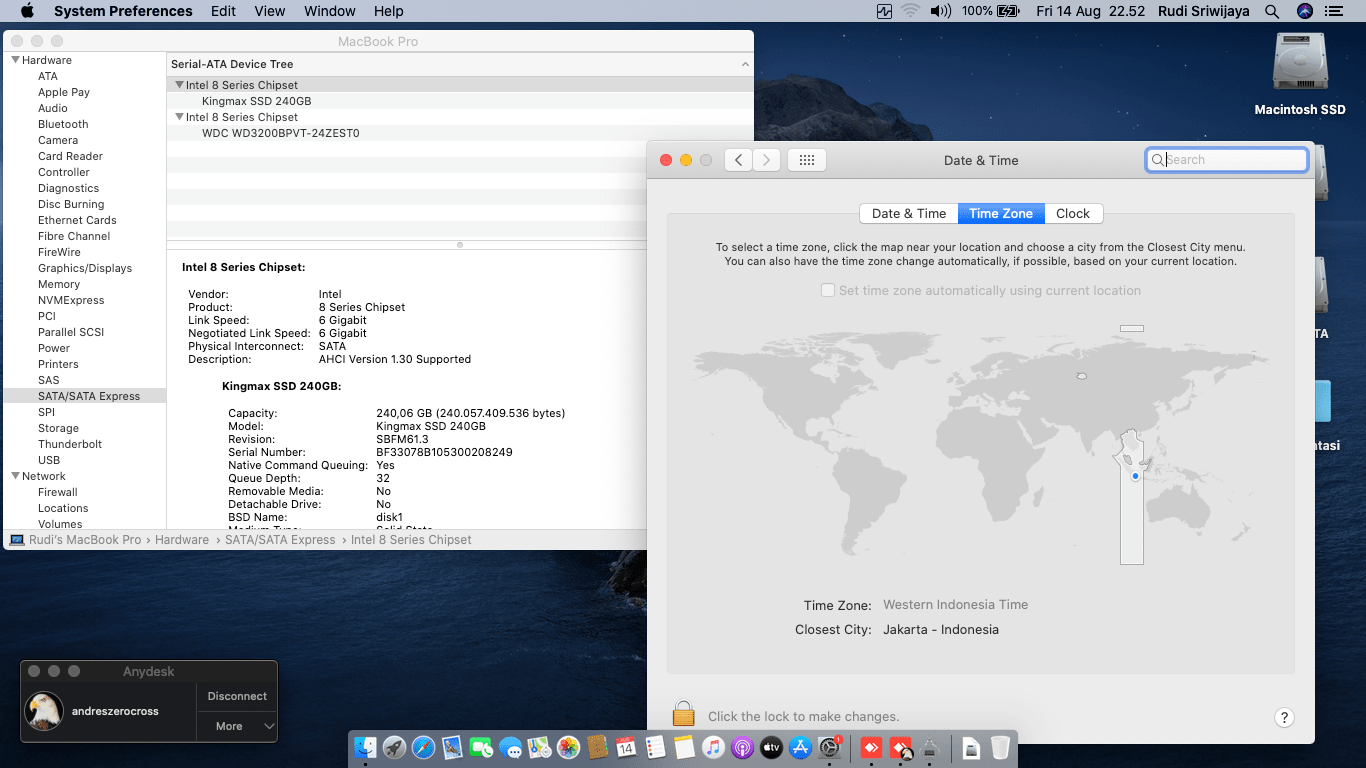Screen dimensions: 1366x768
Task: Go forward in System Preferences
Action: pos(766,160)
